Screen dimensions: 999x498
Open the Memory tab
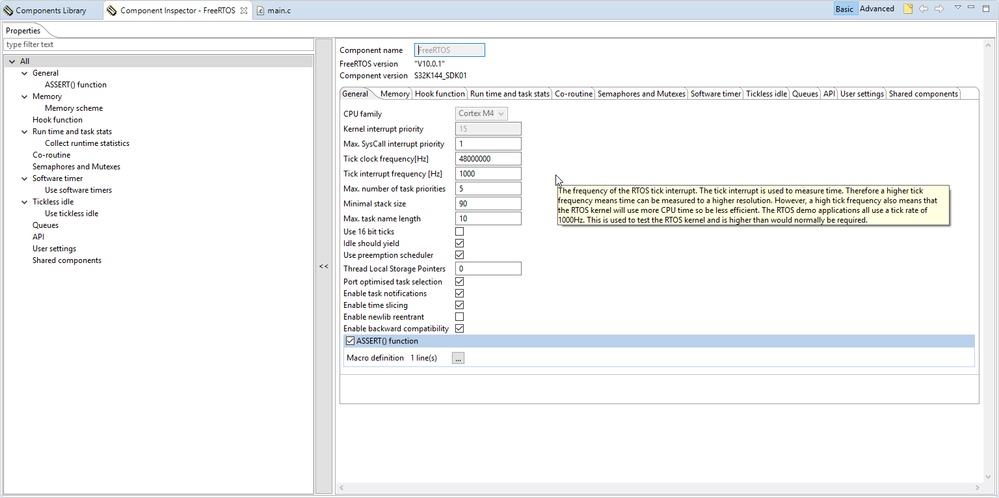394,94
